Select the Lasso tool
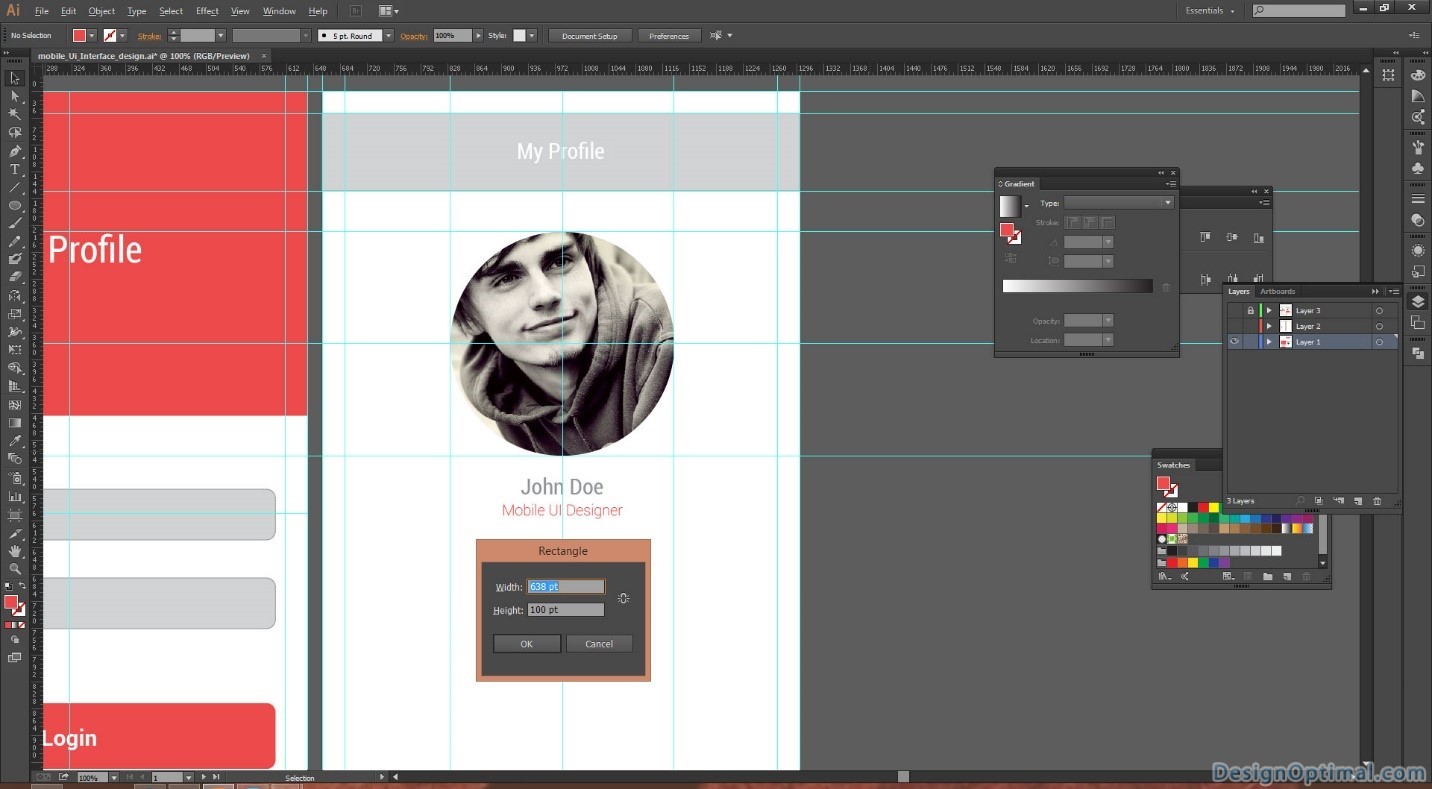Viewport: 1432px width, 789px height. tap(15, 132)
